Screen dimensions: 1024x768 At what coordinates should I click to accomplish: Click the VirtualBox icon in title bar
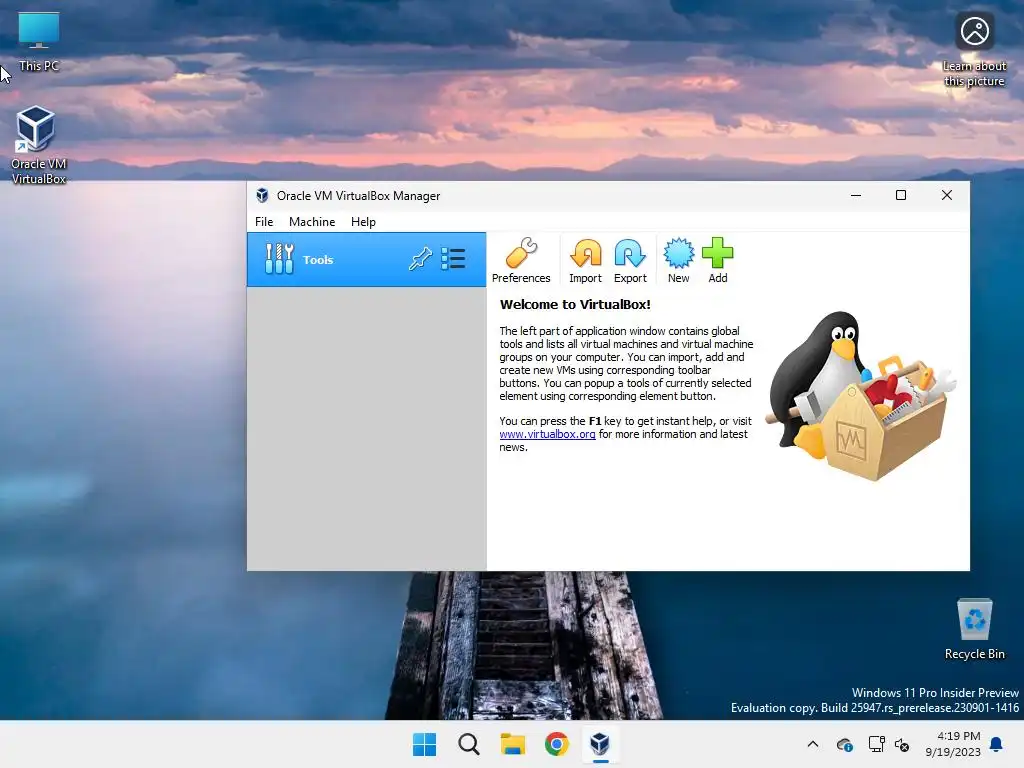pos(263,195)
